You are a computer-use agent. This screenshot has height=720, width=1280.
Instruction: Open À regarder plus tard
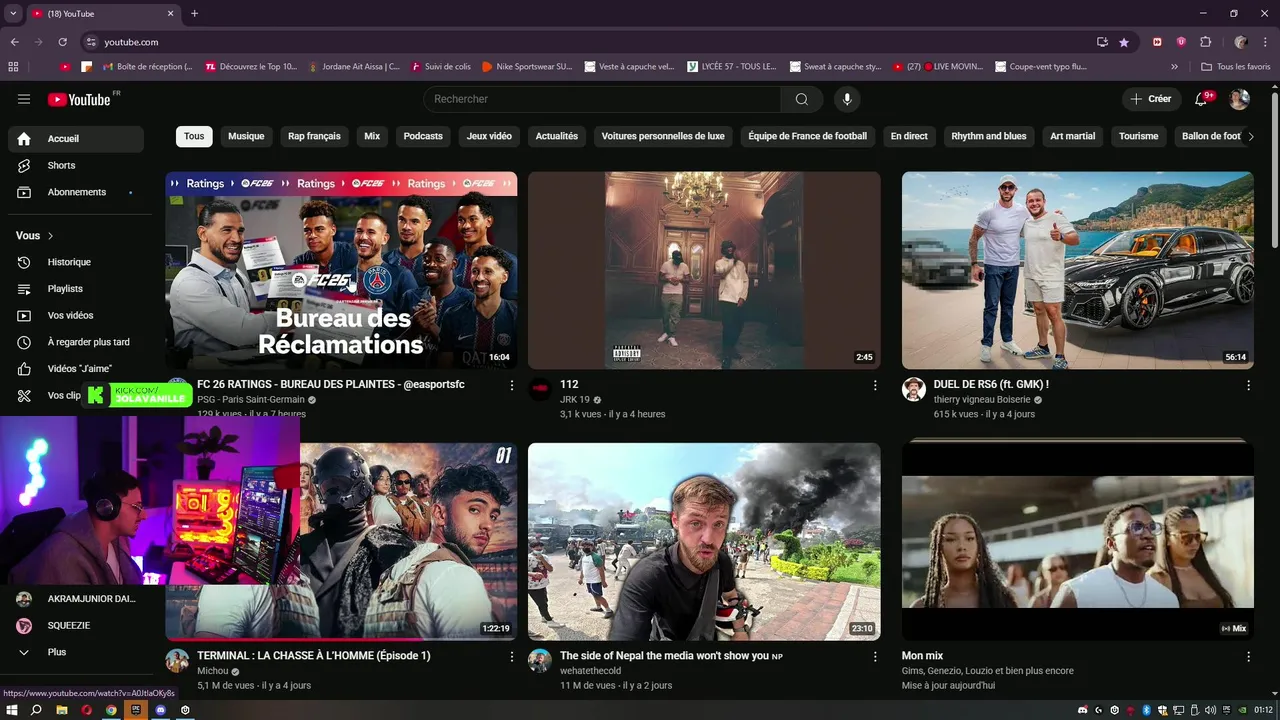click(76, 342)
